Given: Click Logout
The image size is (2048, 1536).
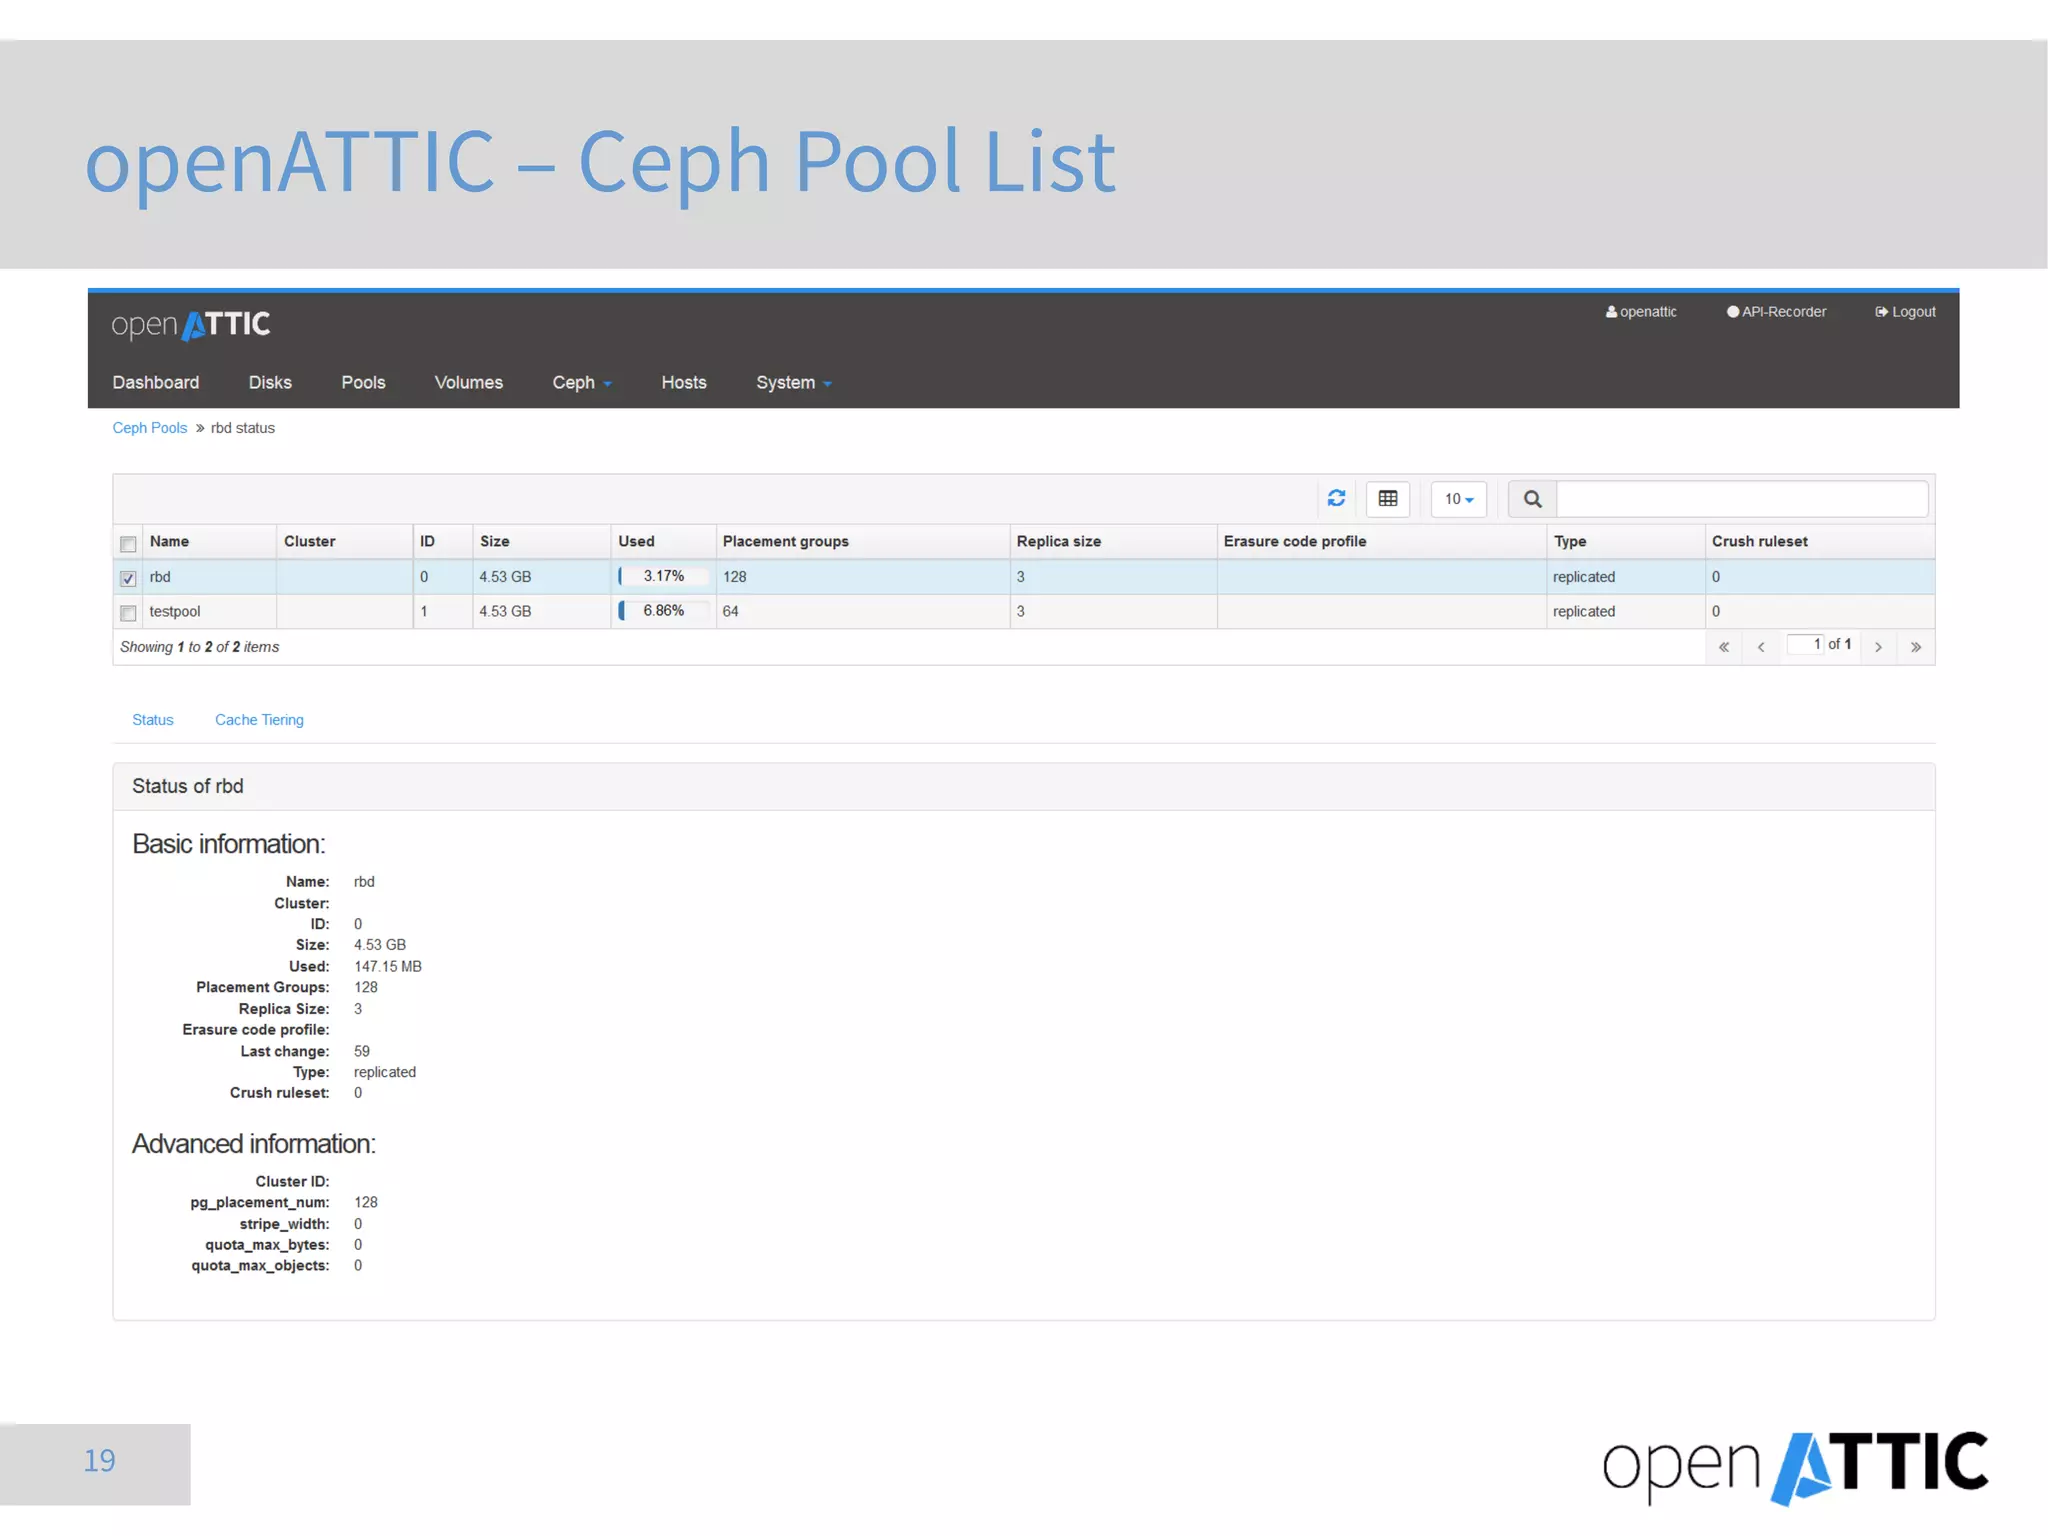Looking at the screenshot, I should (1905, 312).
